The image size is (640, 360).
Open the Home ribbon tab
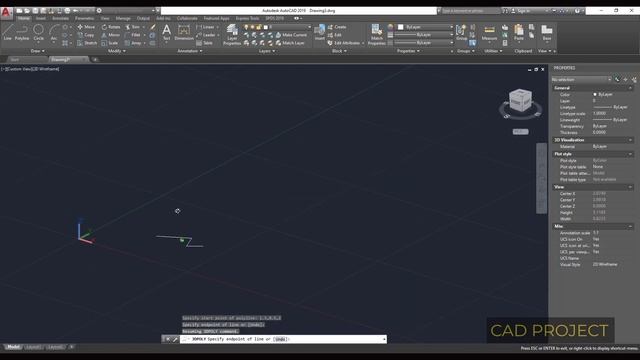[23, 18]
